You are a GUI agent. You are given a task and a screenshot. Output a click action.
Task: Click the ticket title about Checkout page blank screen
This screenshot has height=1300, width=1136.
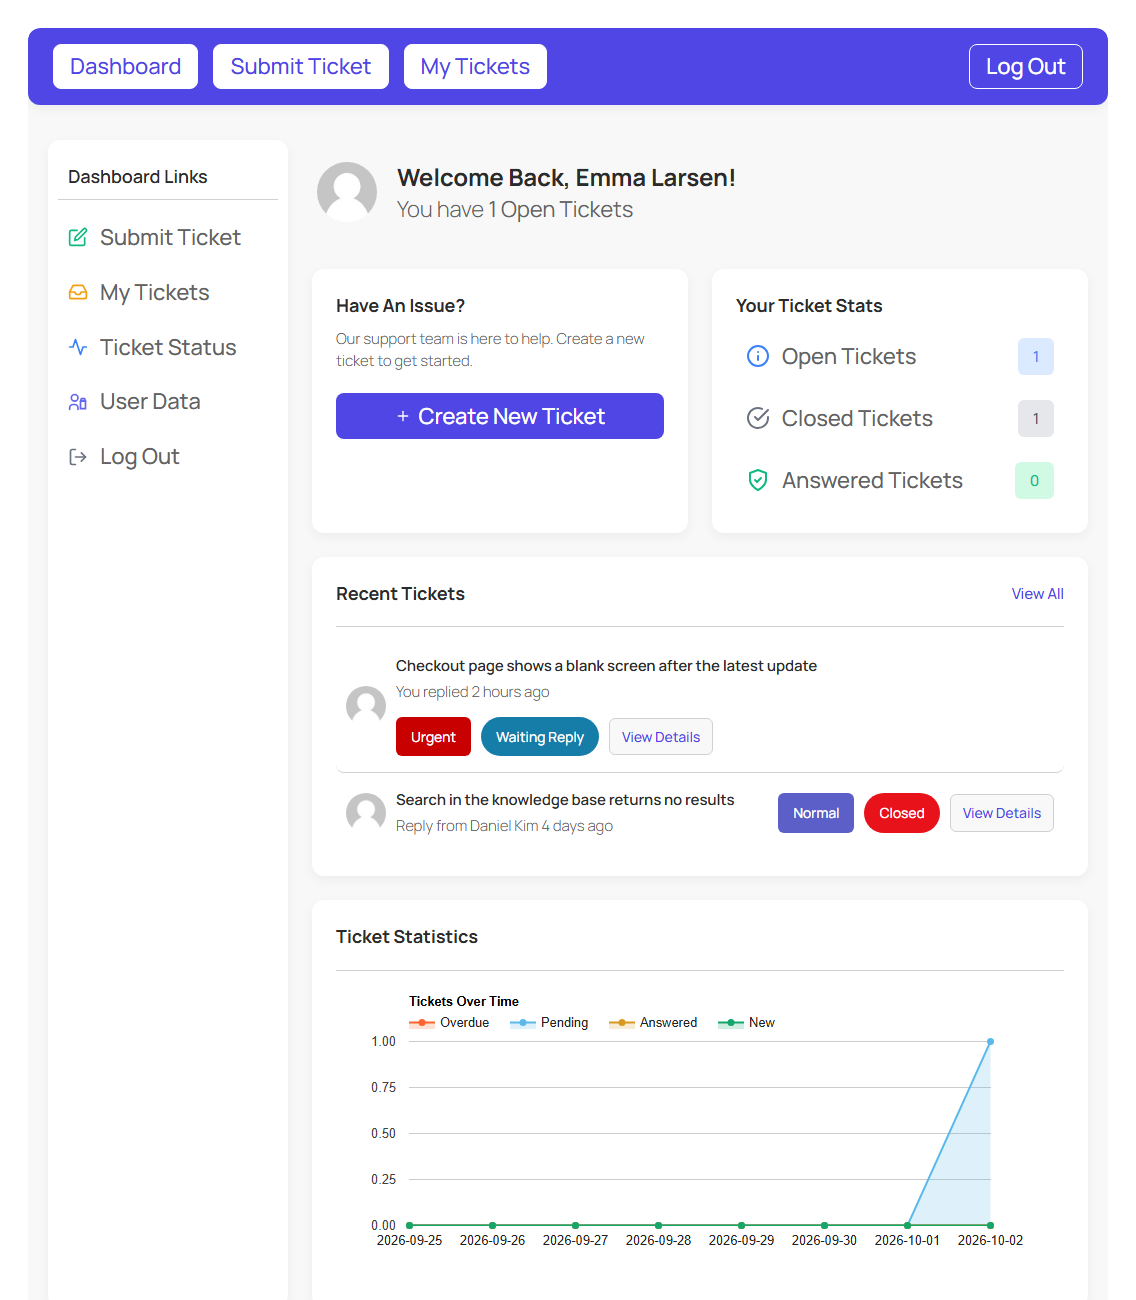606,666
